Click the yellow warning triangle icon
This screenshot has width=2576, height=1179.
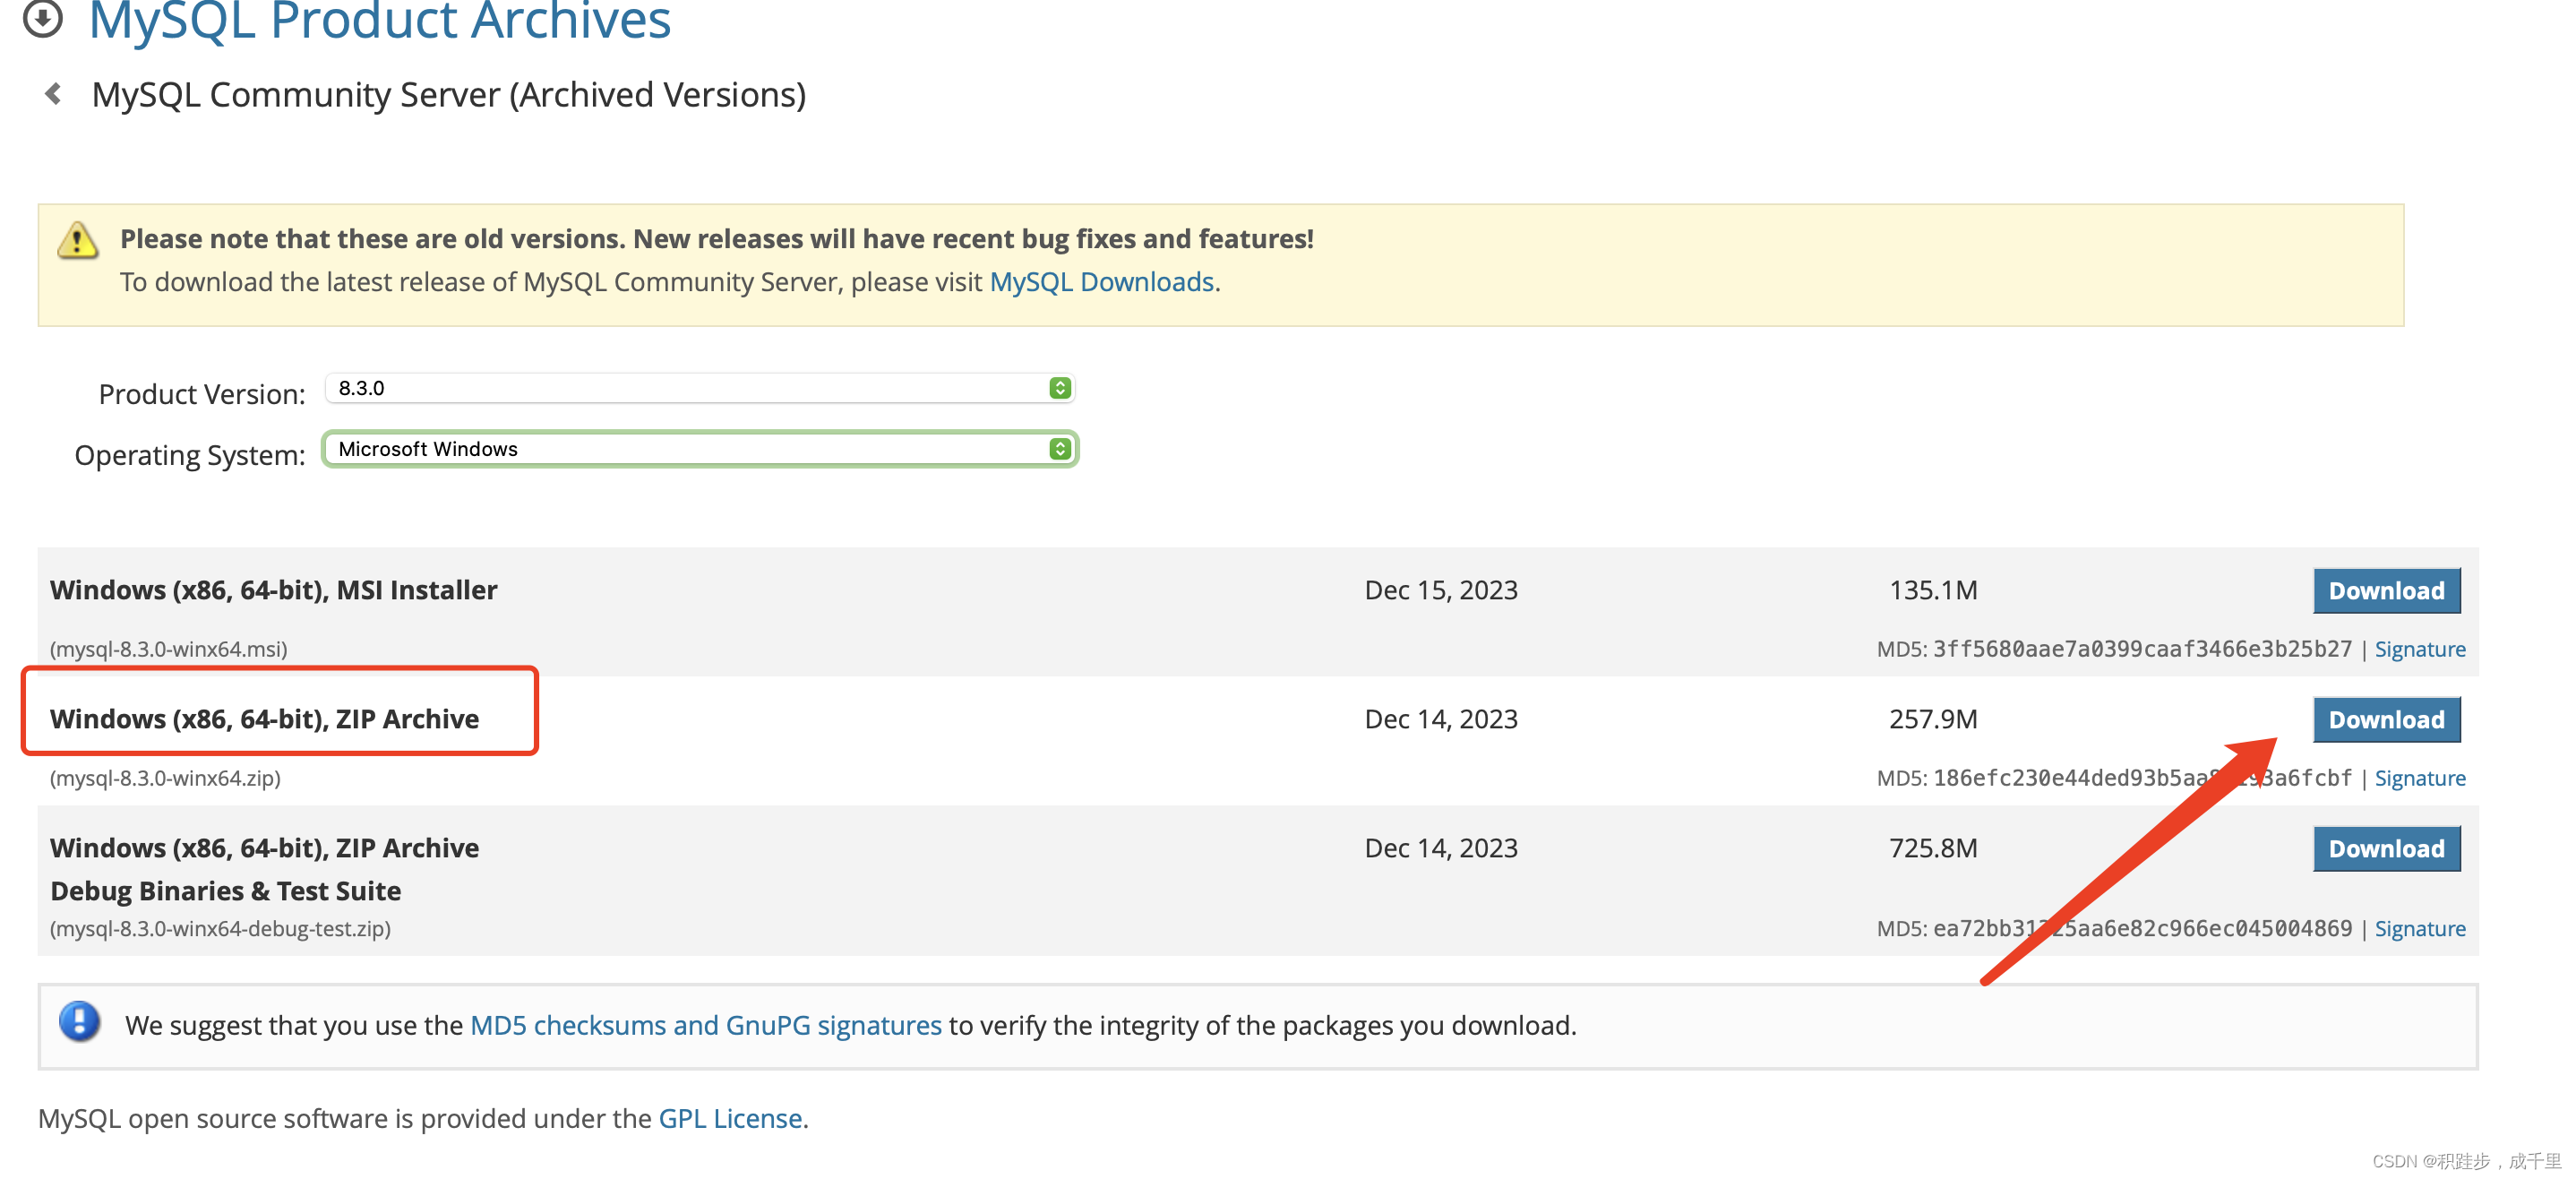[77, 241]
